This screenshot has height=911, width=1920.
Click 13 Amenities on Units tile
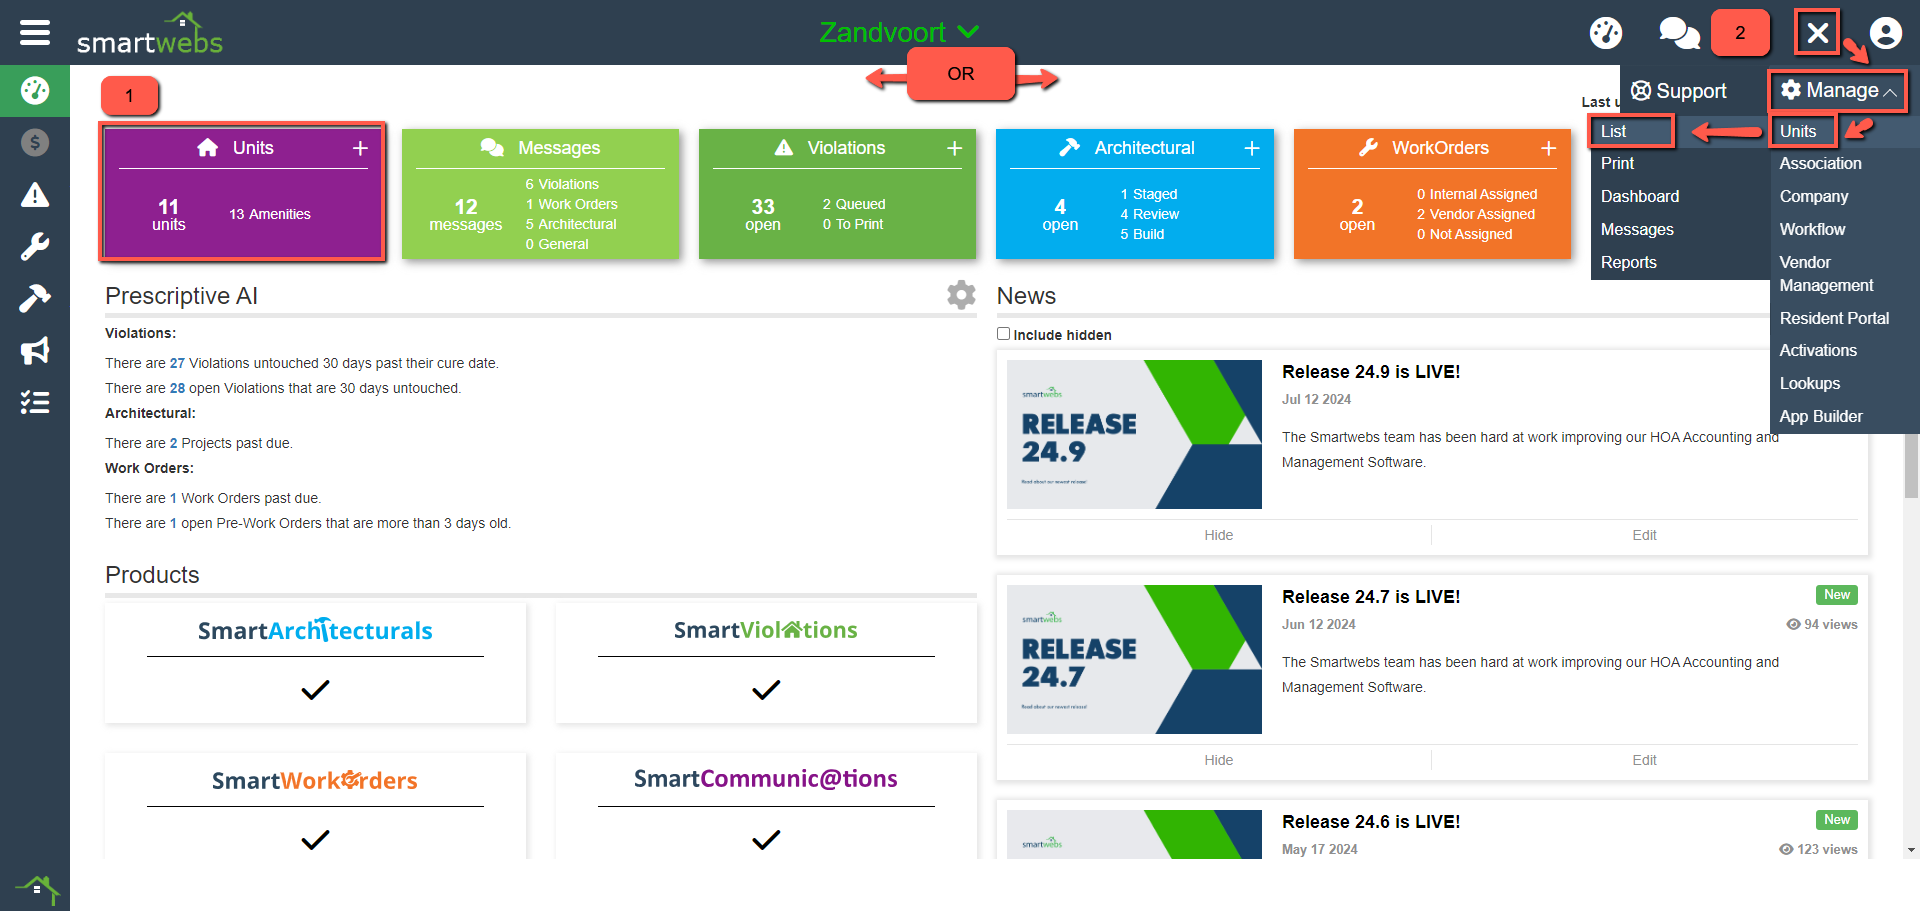tap(270, 215)
